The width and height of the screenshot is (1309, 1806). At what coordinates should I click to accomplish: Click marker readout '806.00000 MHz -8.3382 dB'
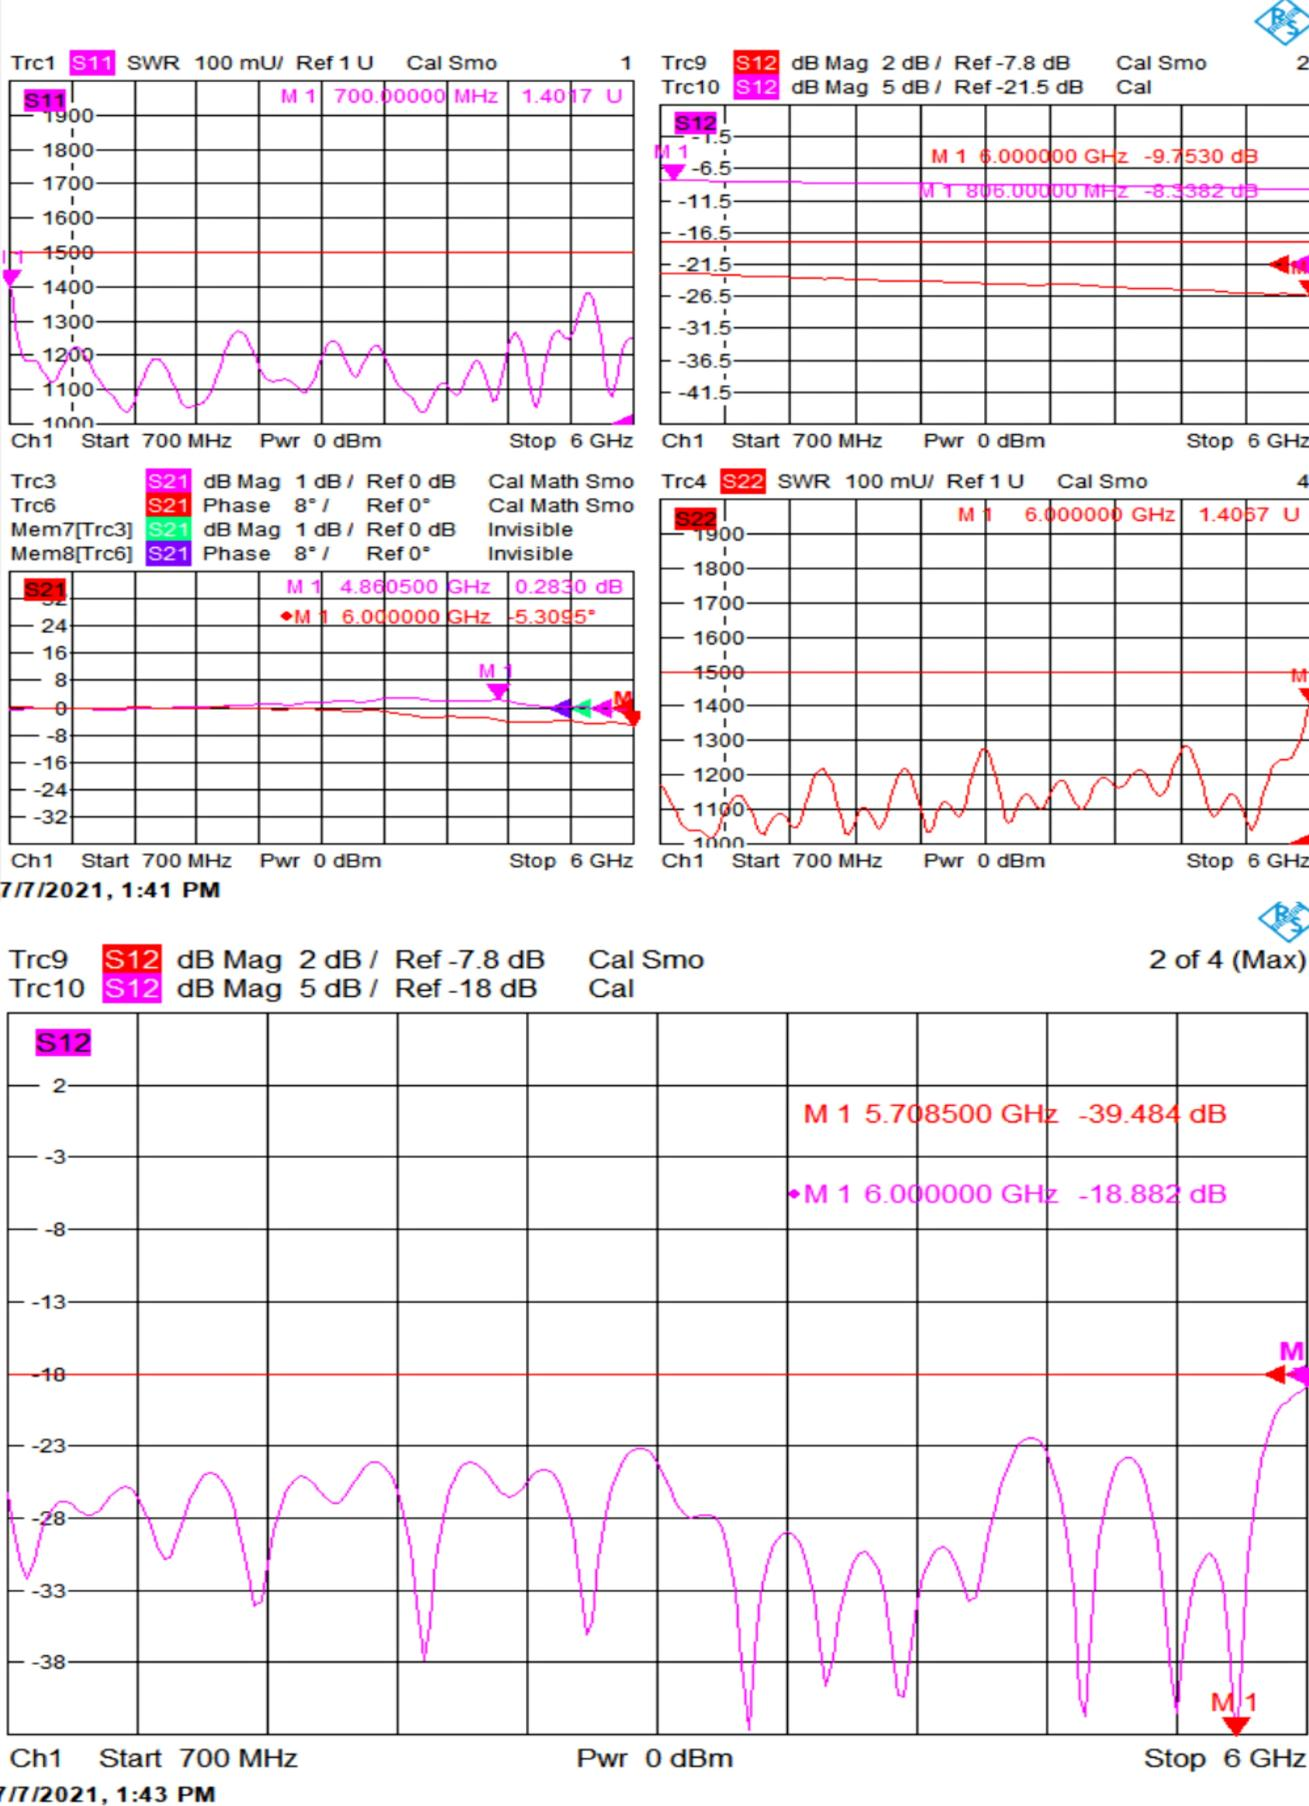pyautogui.click(x=1088, y=191)
